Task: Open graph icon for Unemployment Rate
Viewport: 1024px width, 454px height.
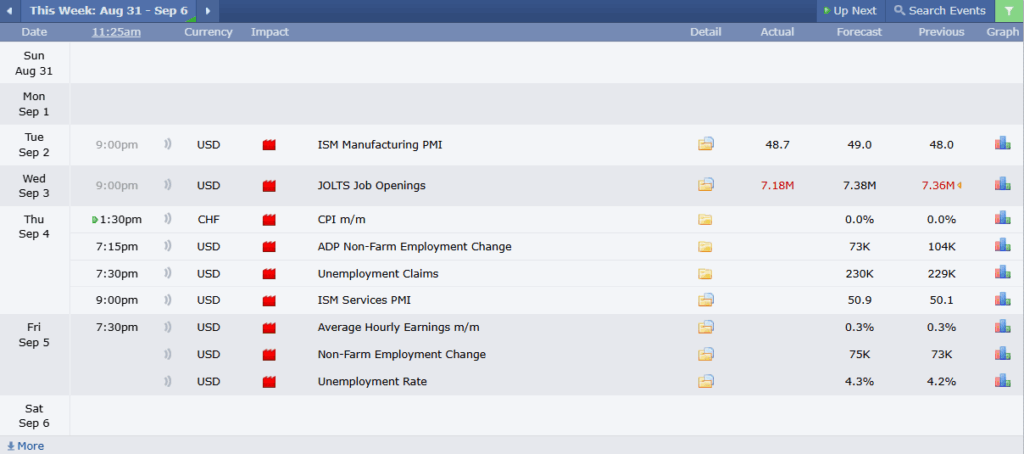Action: (x=1002, y=381)
